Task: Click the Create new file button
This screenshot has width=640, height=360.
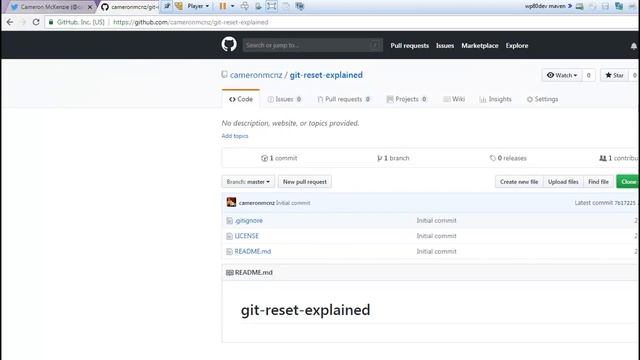Action: coord(519,182)
